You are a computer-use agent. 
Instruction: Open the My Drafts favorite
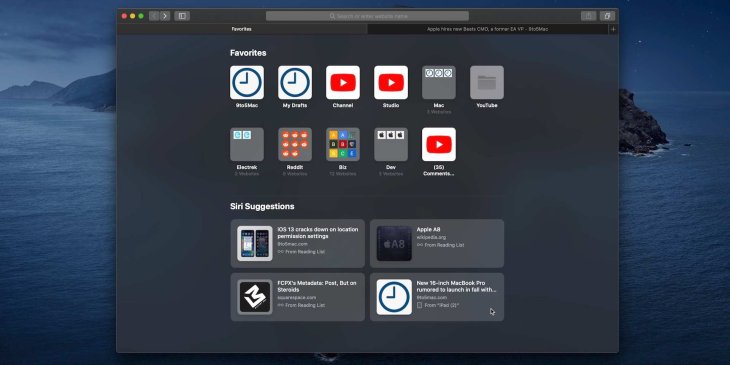pyautogui.click(x=295, y=82)
